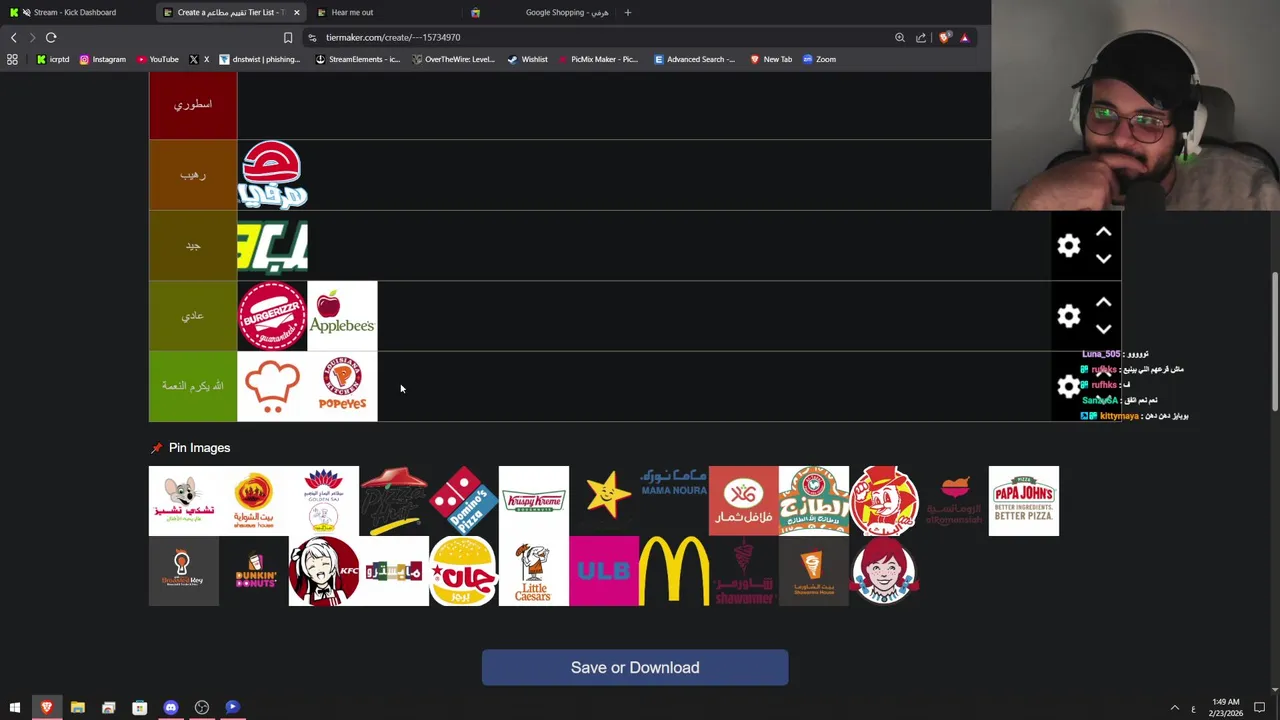The width and height of the screenshot is (1280, 720).
Task: Close the Create a Tier List tab
Action: [x=296, y=12]
